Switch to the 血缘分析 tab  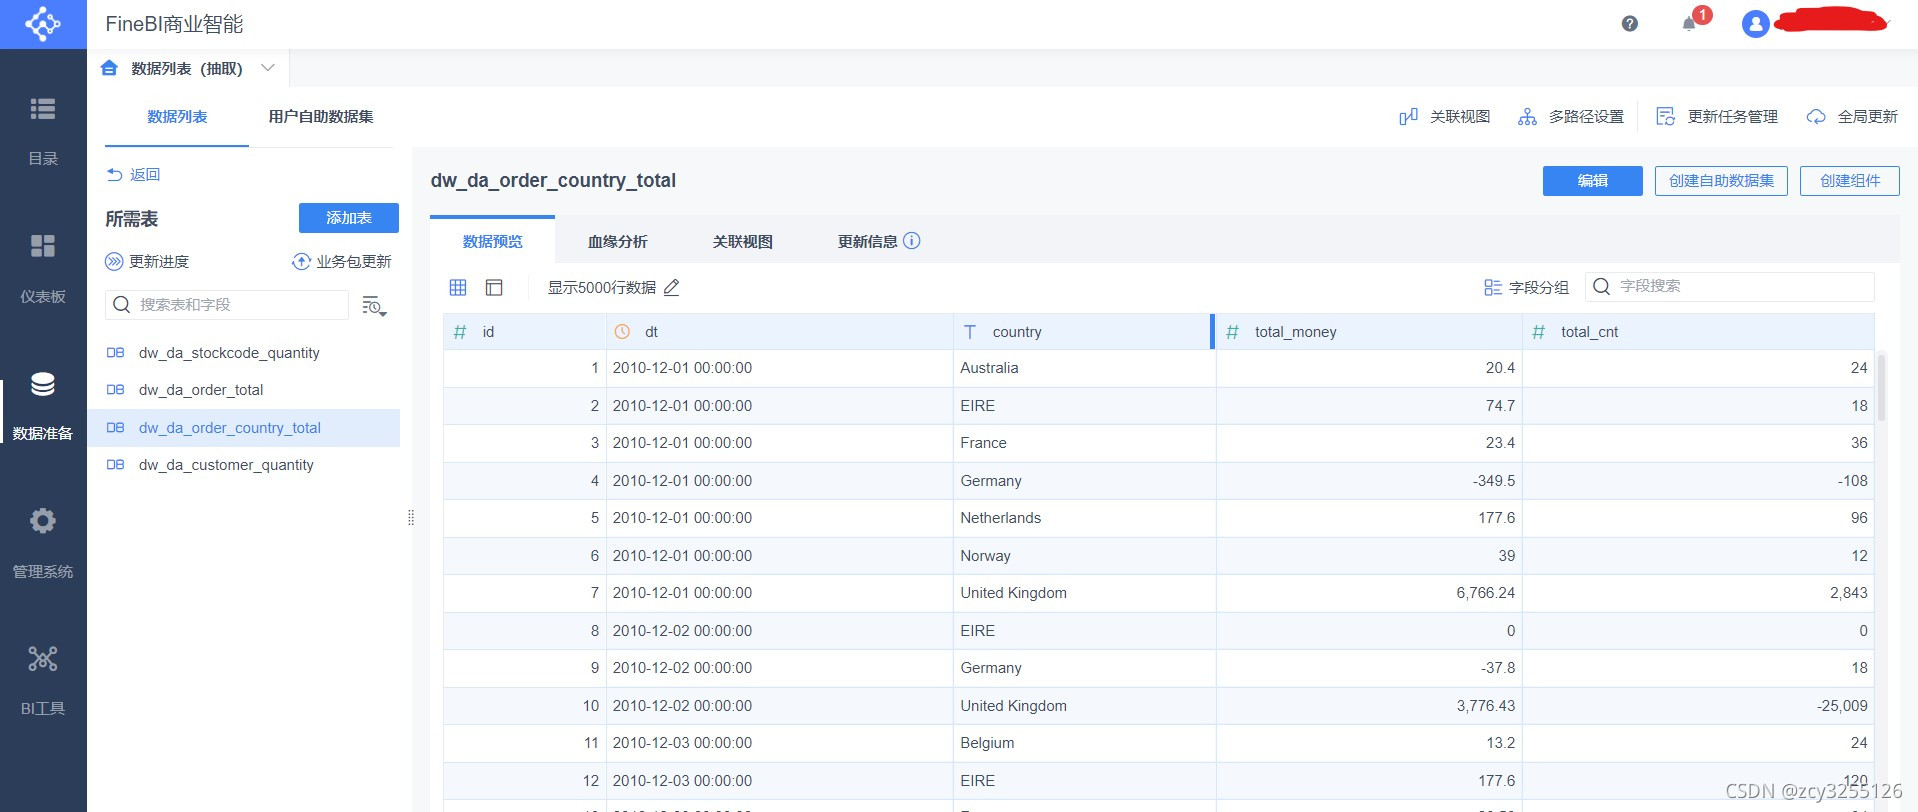point(618,242)
